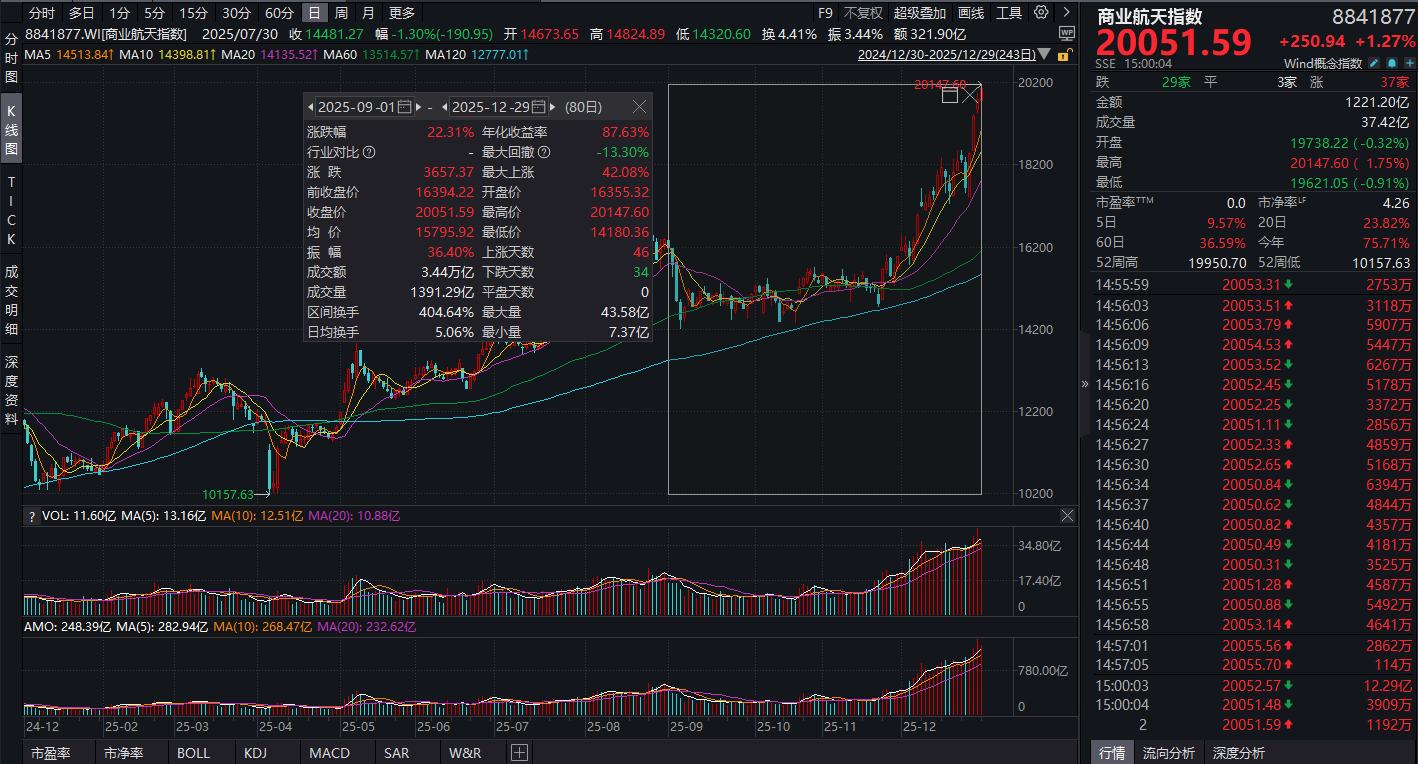Open the start date calendar picker icon
1418x764 pixels.
coord(405,107)
